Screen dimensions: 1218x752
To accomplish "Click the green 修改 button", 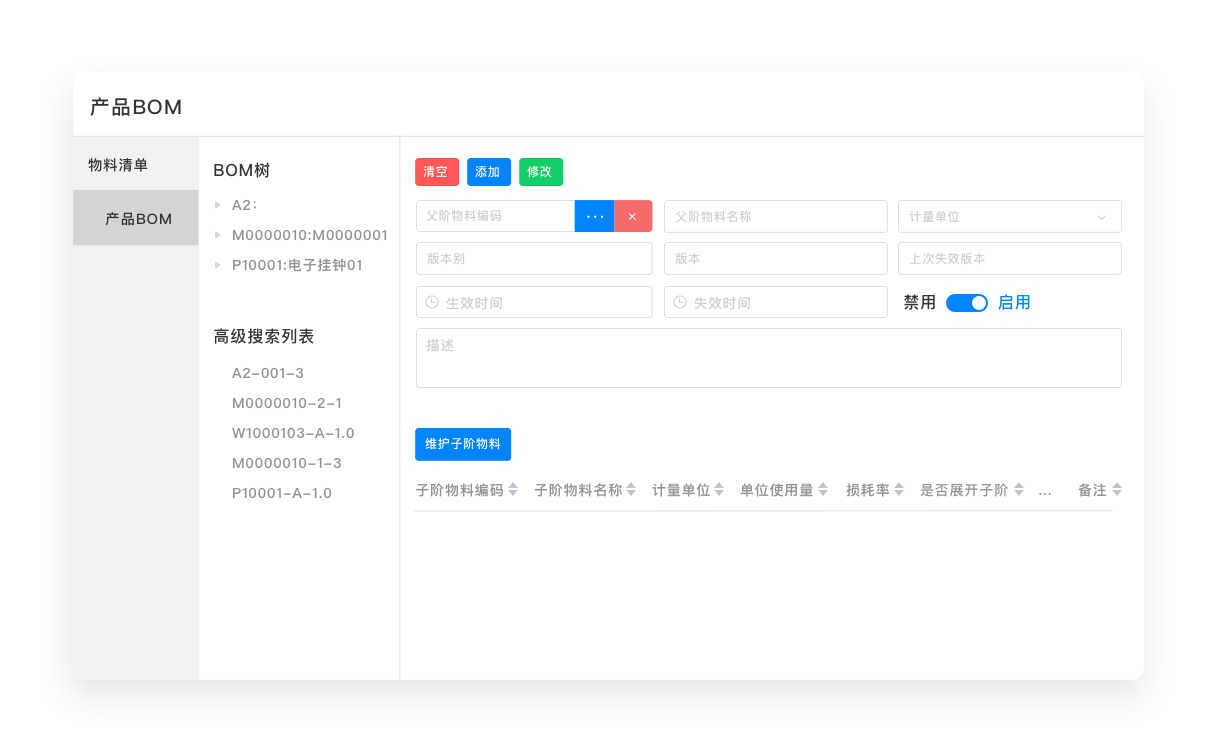I will point(541,172).
